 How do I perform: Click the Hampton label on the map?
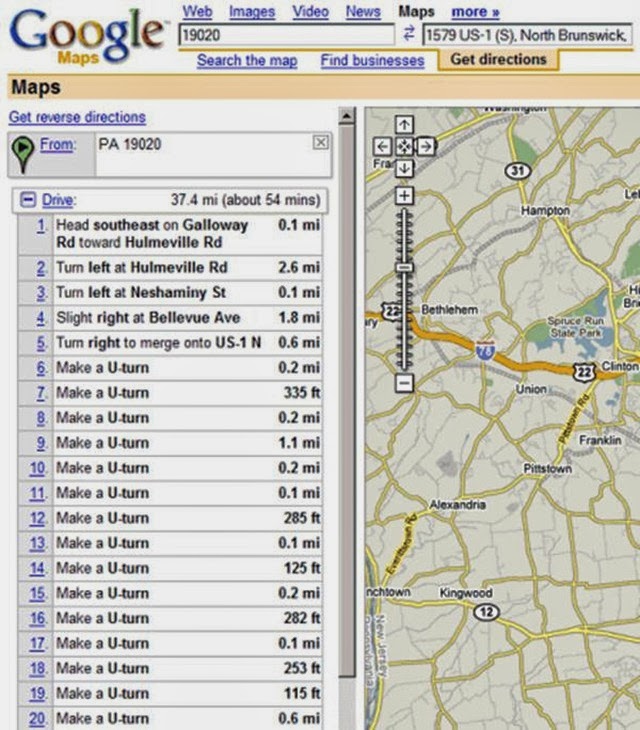[x=545, y=211]
